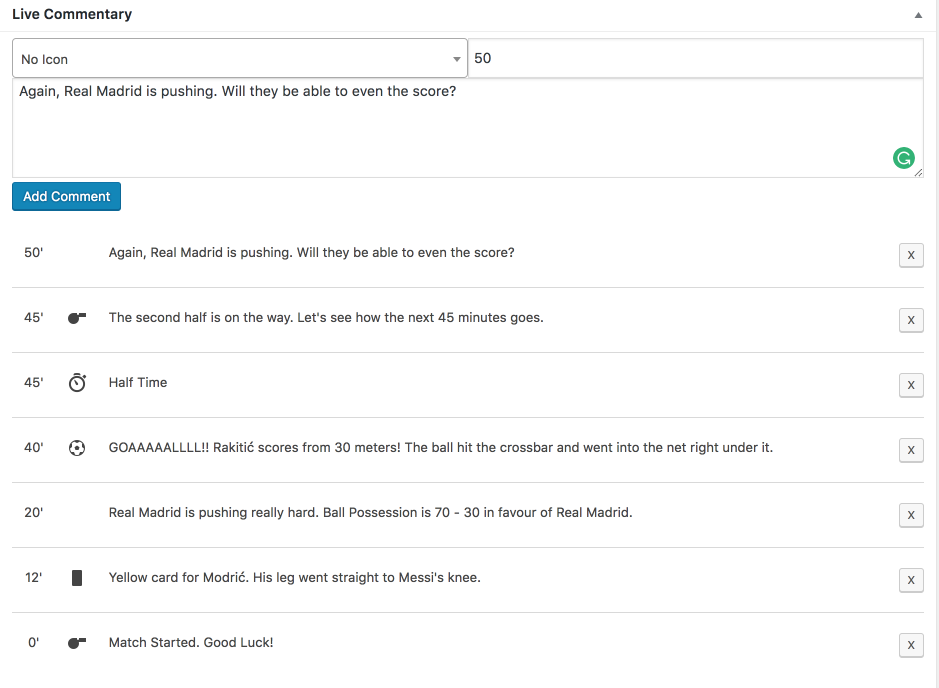
Task: Delete the Half Time comment
Action: [911, 385]
